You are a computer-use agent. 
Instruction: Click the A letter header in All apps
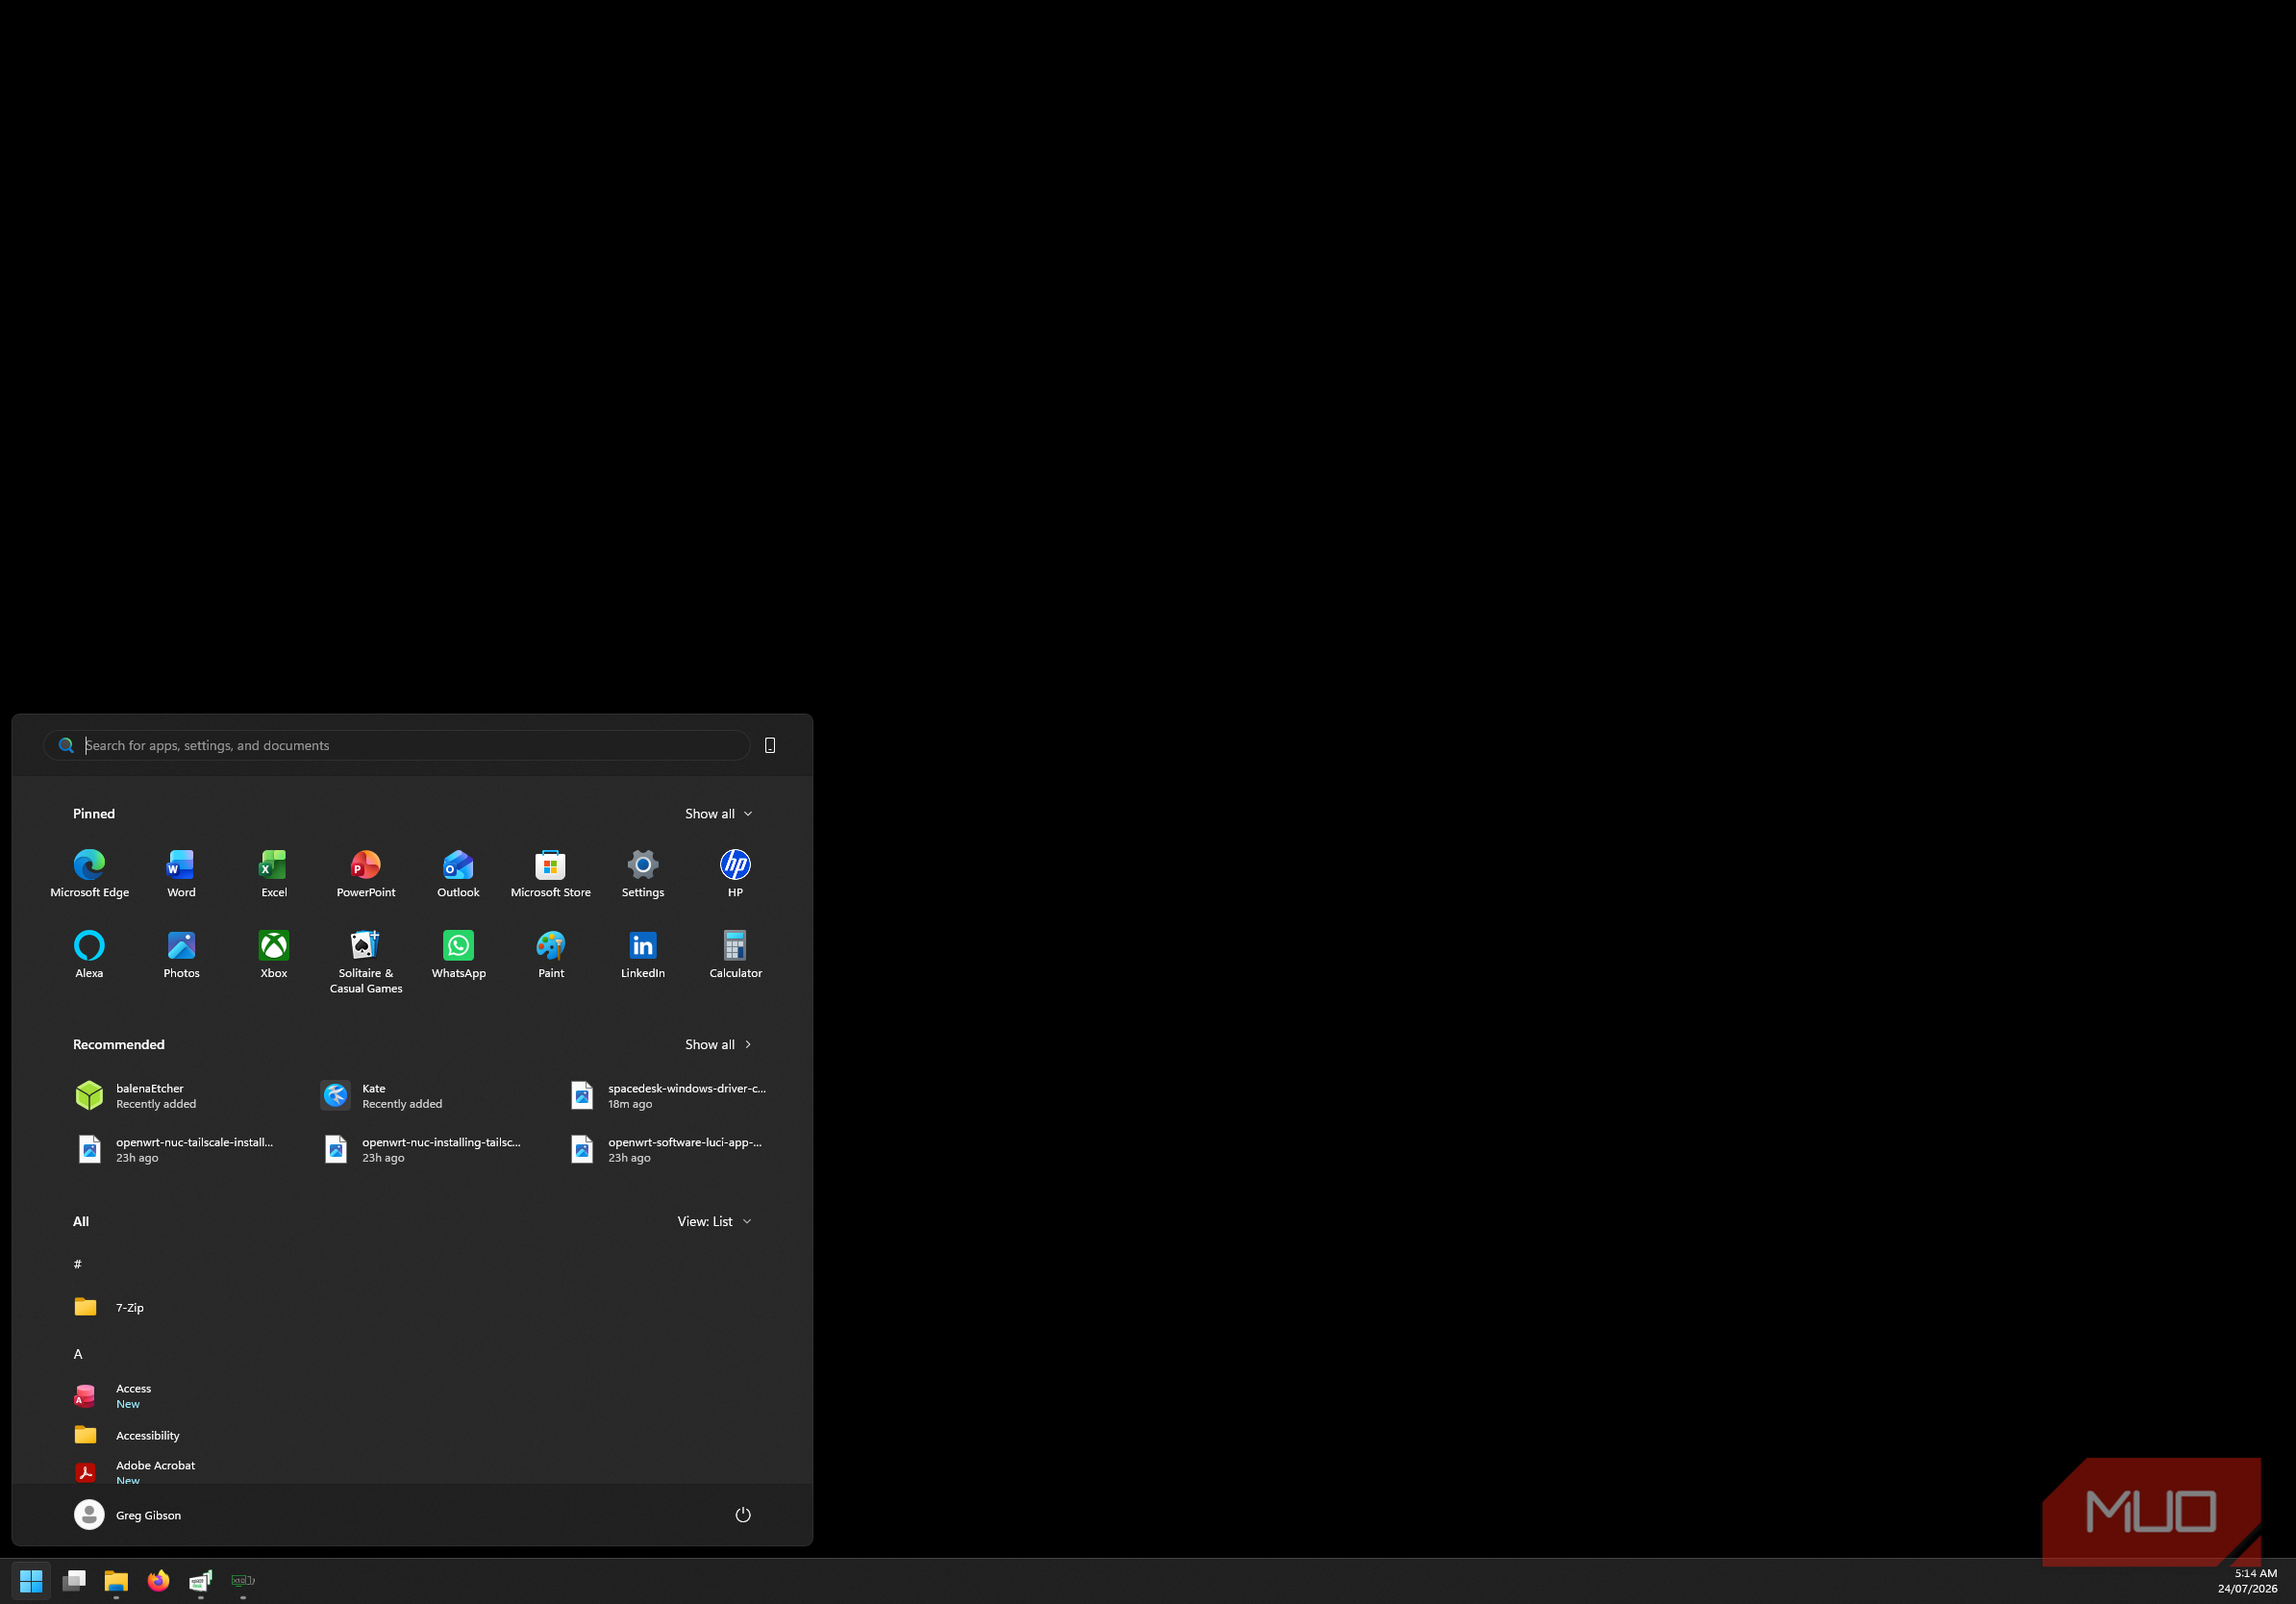[78, 1353]
